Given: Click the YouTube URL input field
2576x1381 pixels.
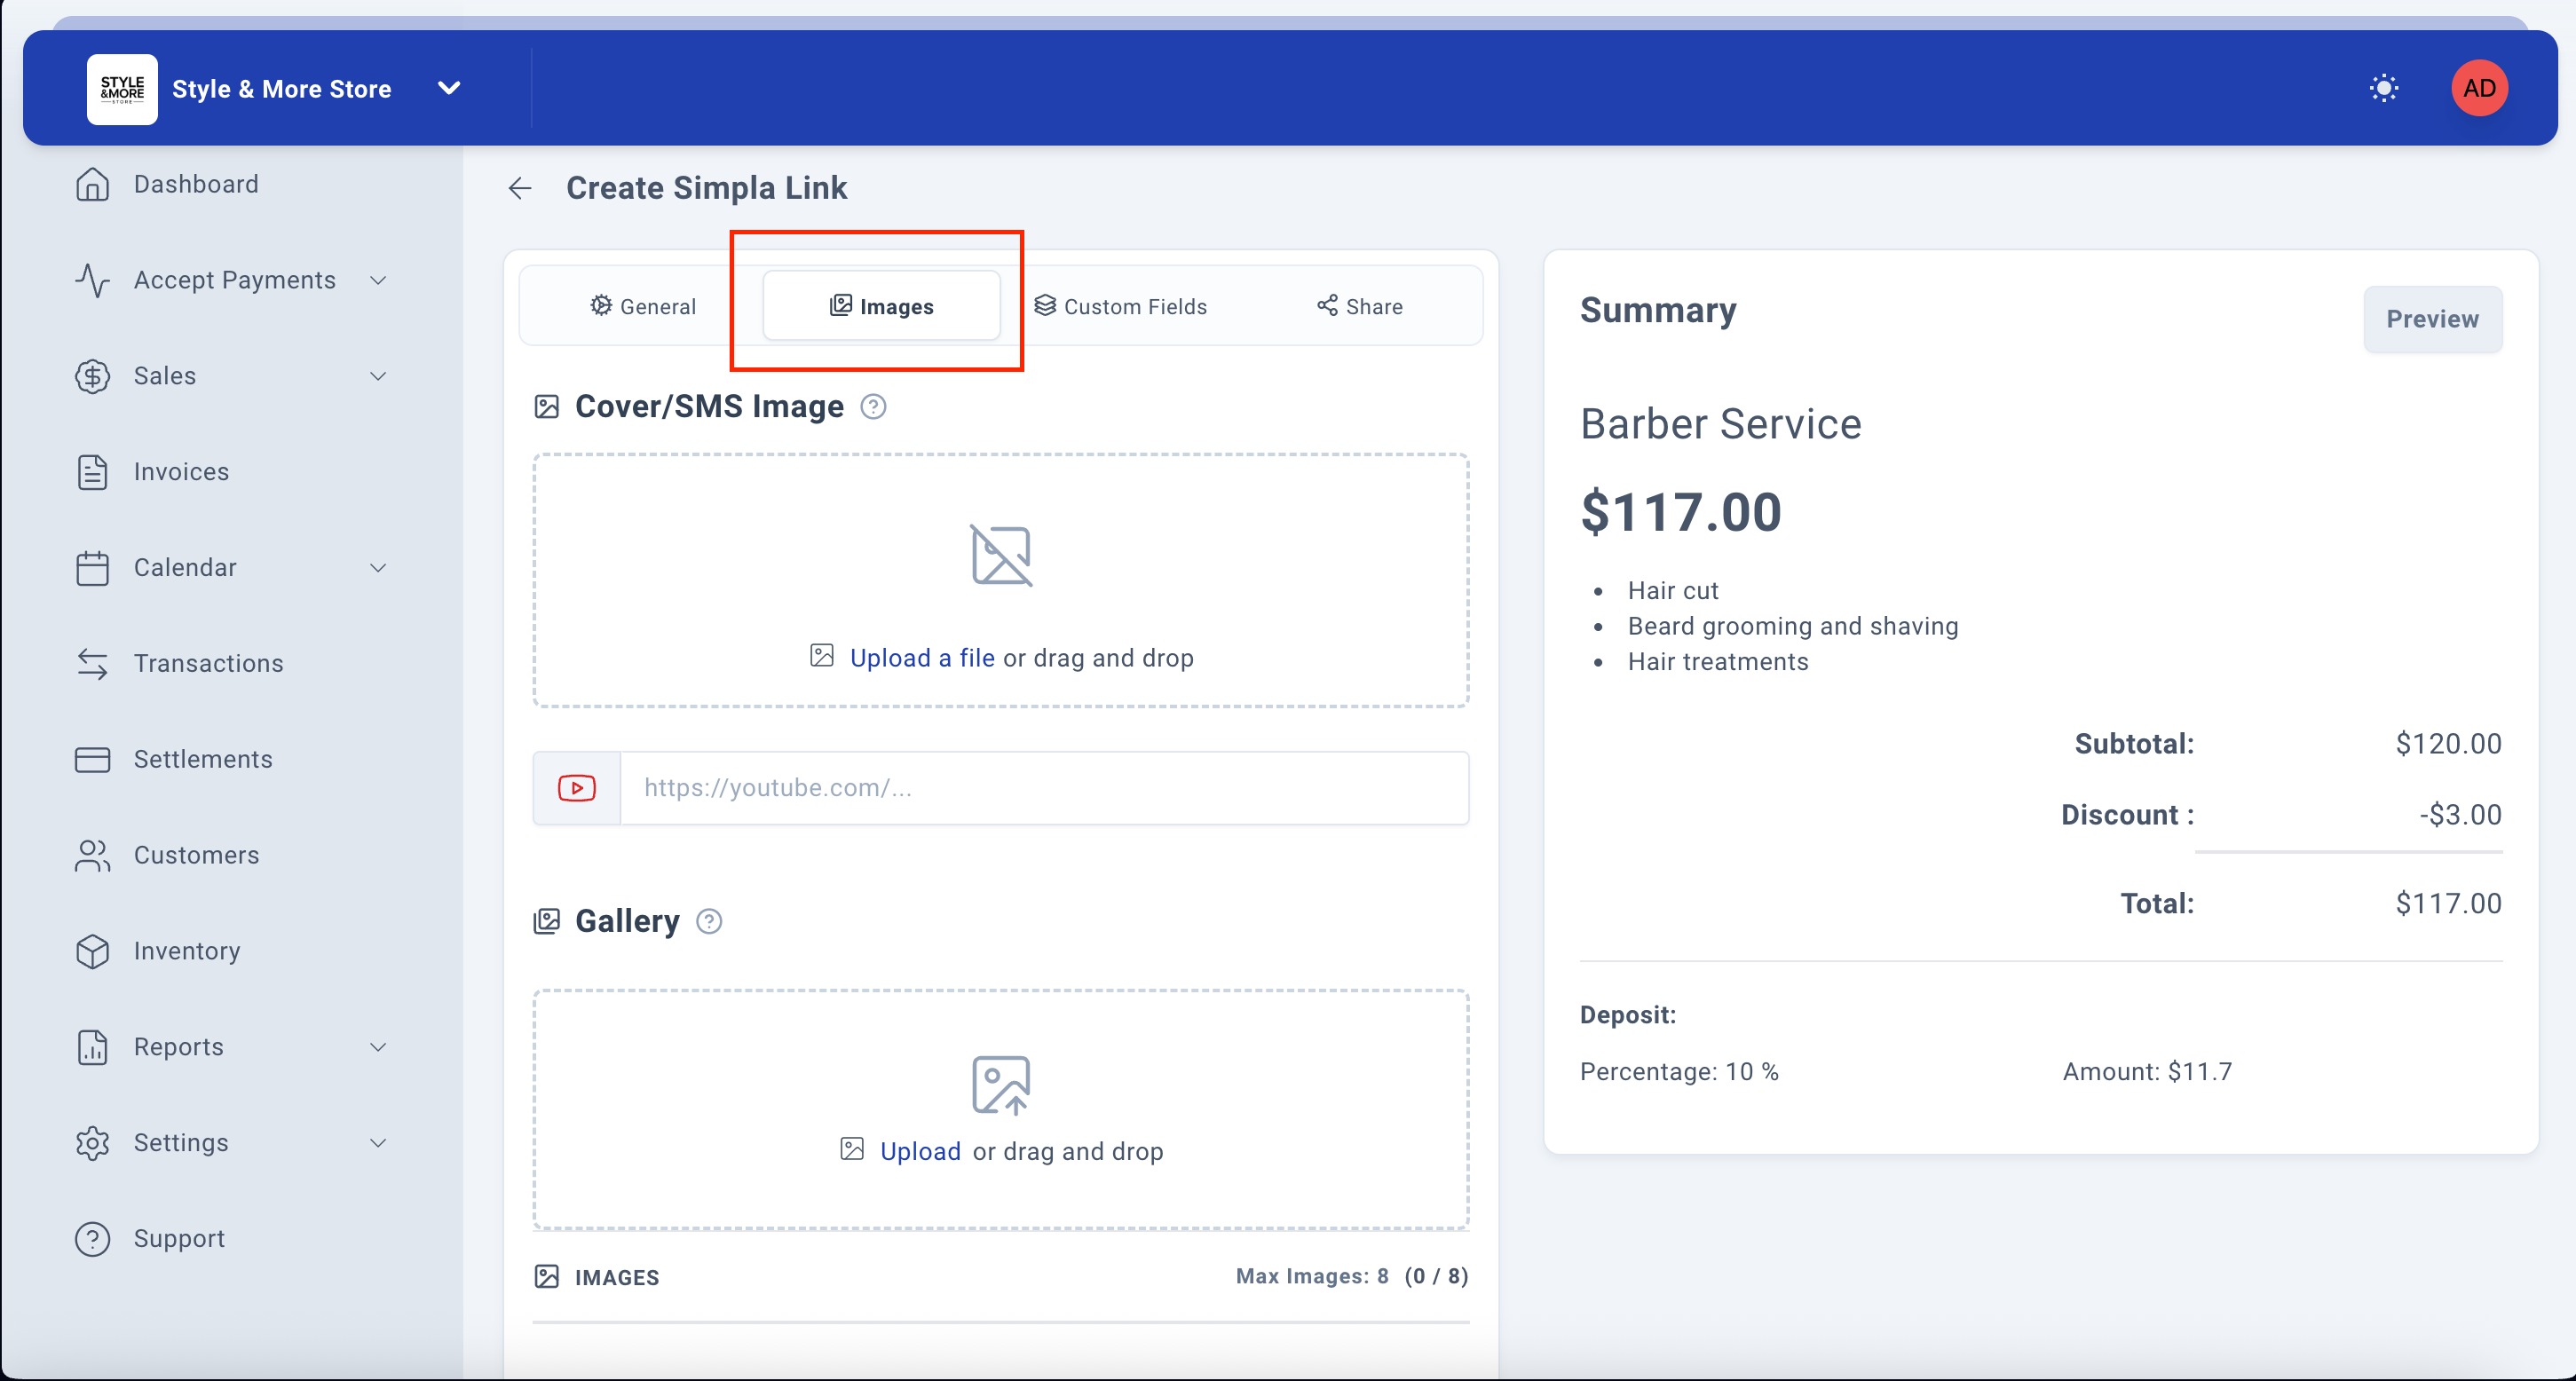Looking at the screenshot, I should click(1044, 788).
